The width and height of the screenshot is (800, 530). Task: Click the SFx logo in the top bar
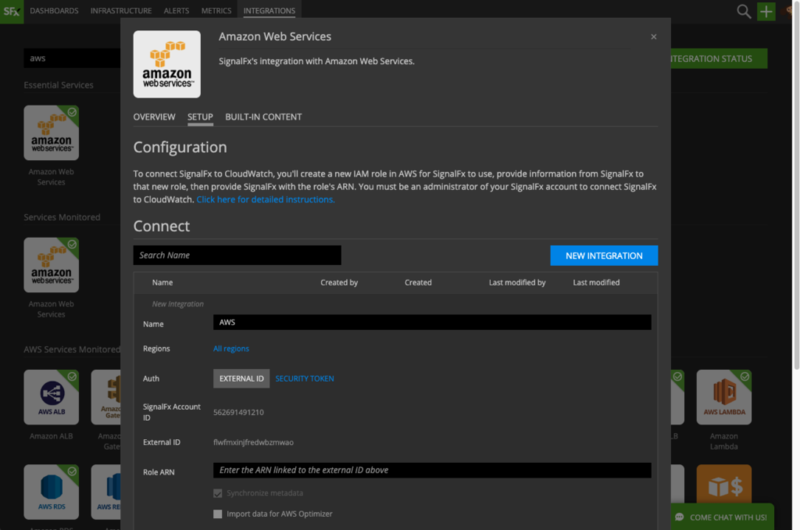(12, 11)
